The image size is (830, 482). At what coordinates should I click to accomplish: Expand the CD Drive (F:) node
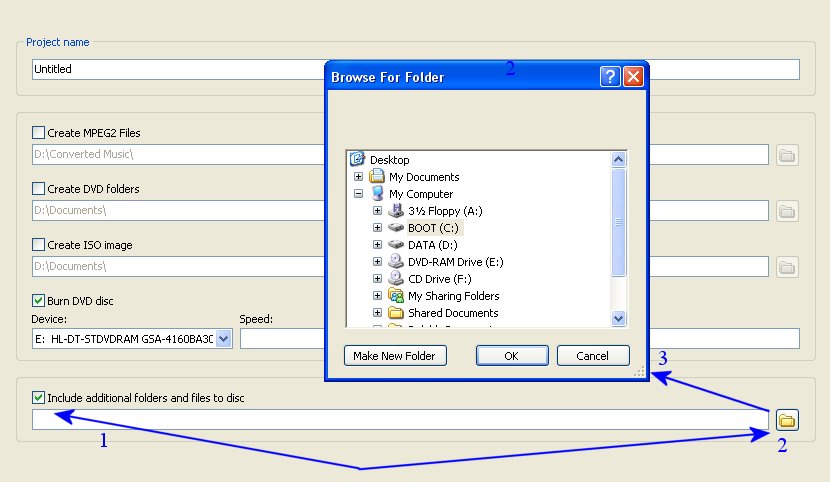click(x=377, y=278)
